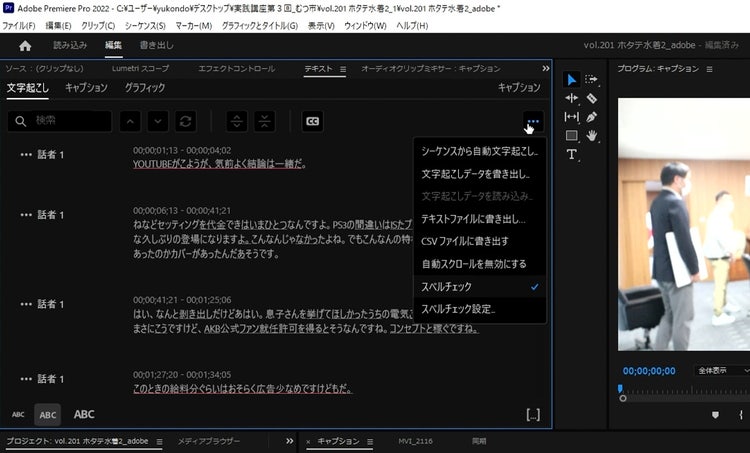
Task: Select the Ripple Edit tool
Action: (571, 98)
